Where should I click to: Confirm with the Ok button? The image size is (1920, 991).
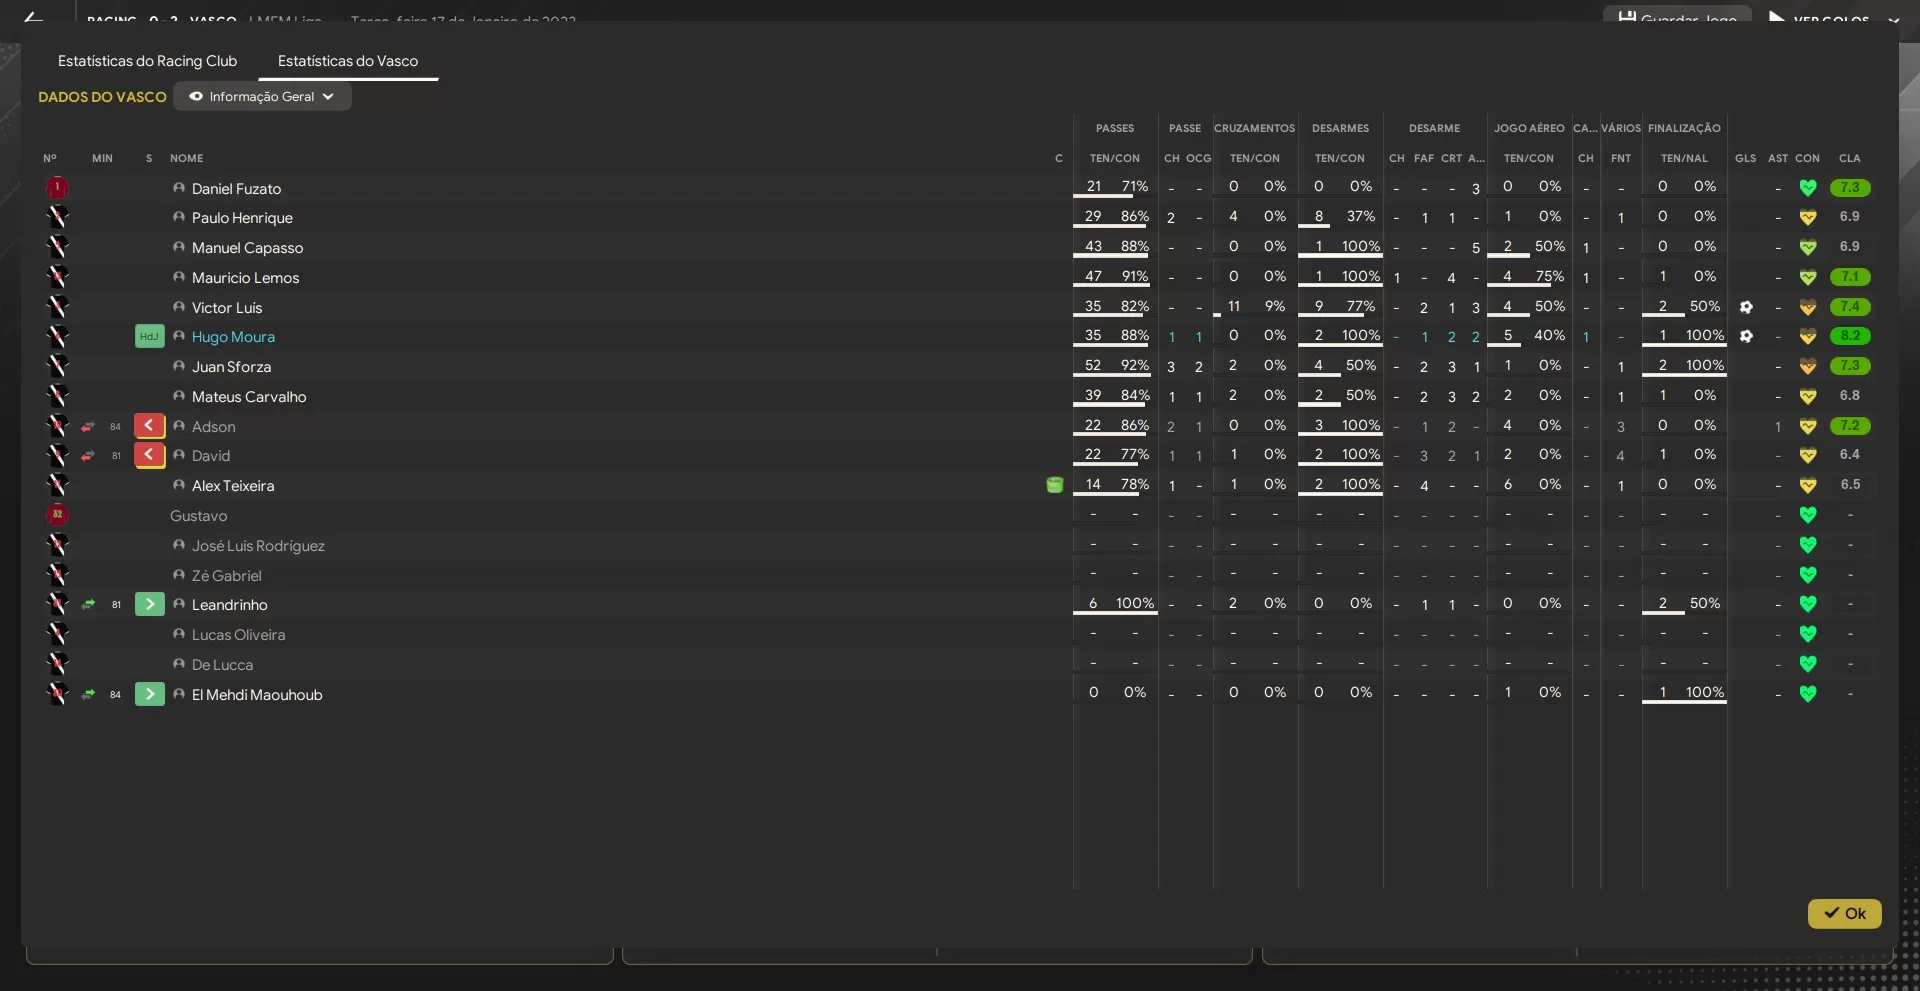pos(1844,913)
